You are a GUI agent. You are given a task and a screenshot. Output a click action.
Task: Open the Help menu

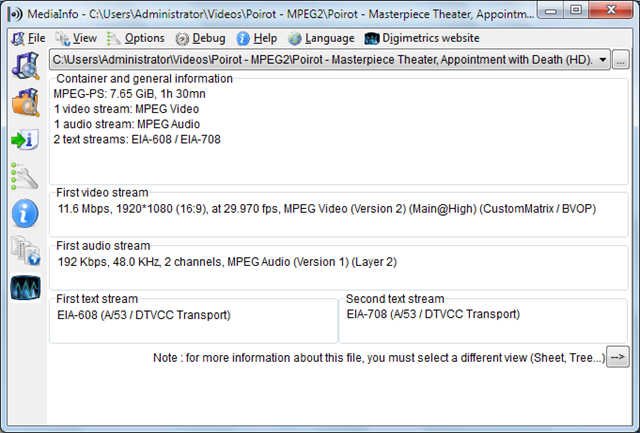click(257, 38)
